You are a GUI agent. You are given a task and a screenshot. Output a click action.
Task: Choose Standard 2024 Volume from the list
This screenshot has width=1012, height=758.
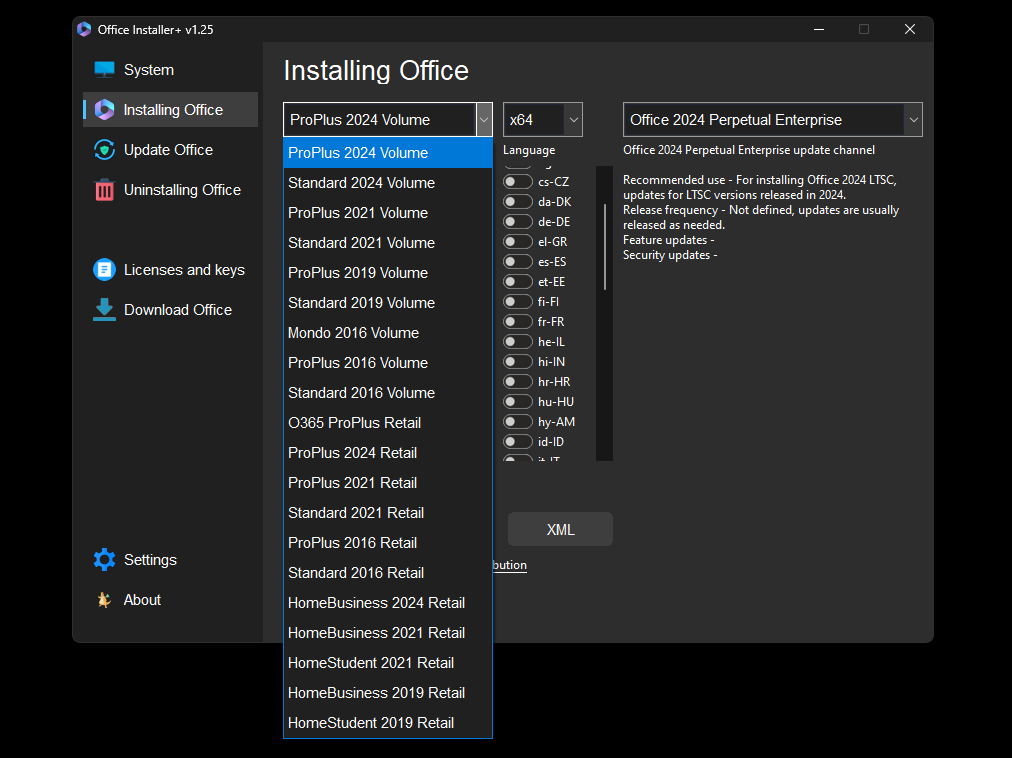pyautogui.click(x=388, y=183)
